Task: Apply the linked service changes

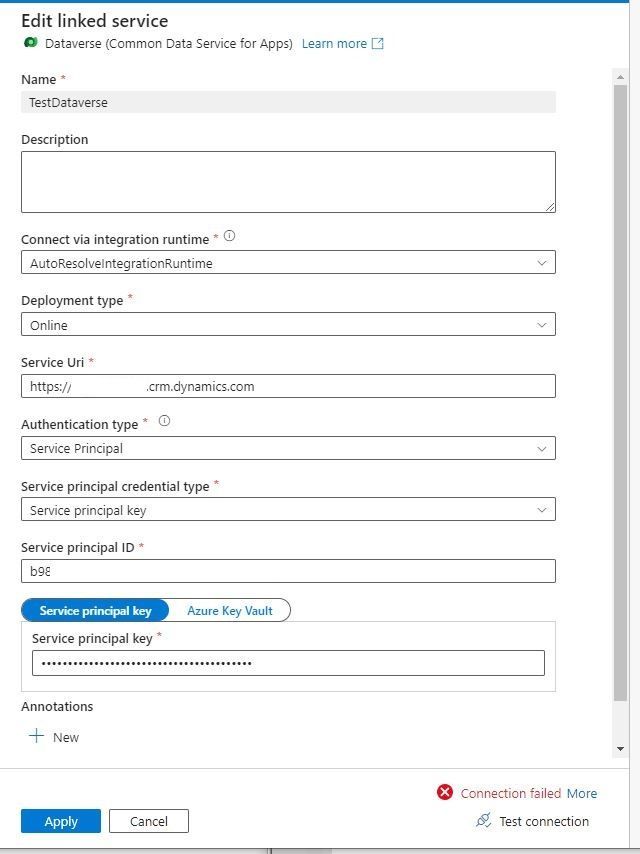Action: point(60,820)
